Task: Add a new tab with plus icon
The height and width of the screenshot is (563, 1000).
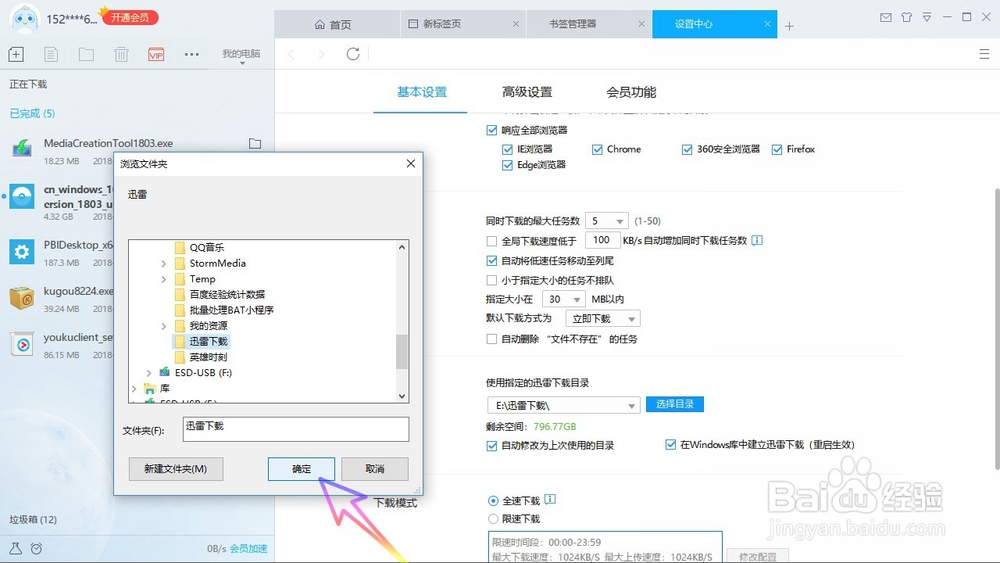Action: [x=790, y=26]
